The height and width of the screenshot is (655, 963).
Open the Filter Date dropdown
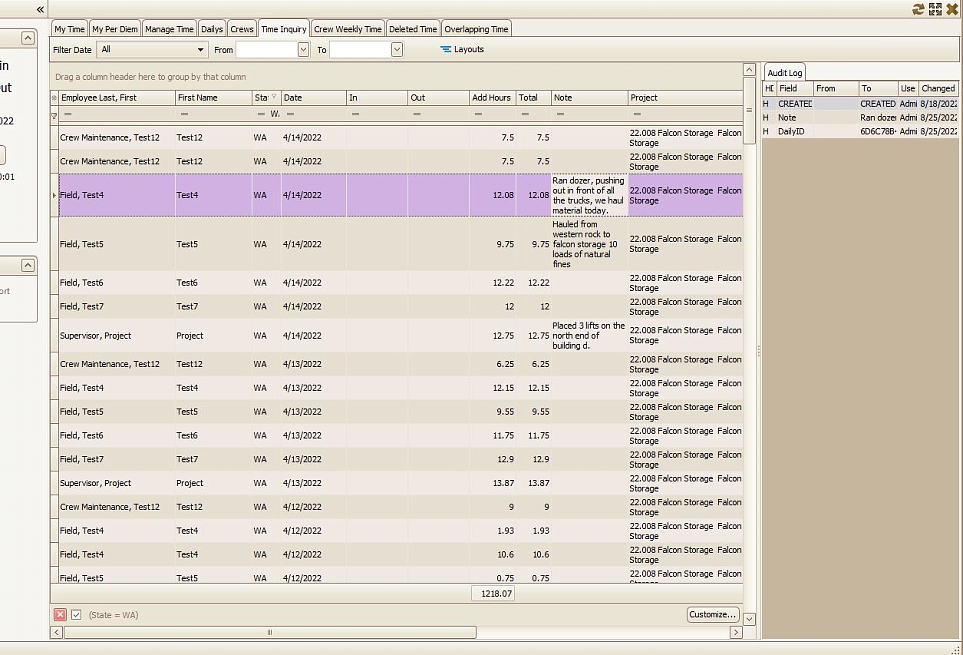[198, 49]
